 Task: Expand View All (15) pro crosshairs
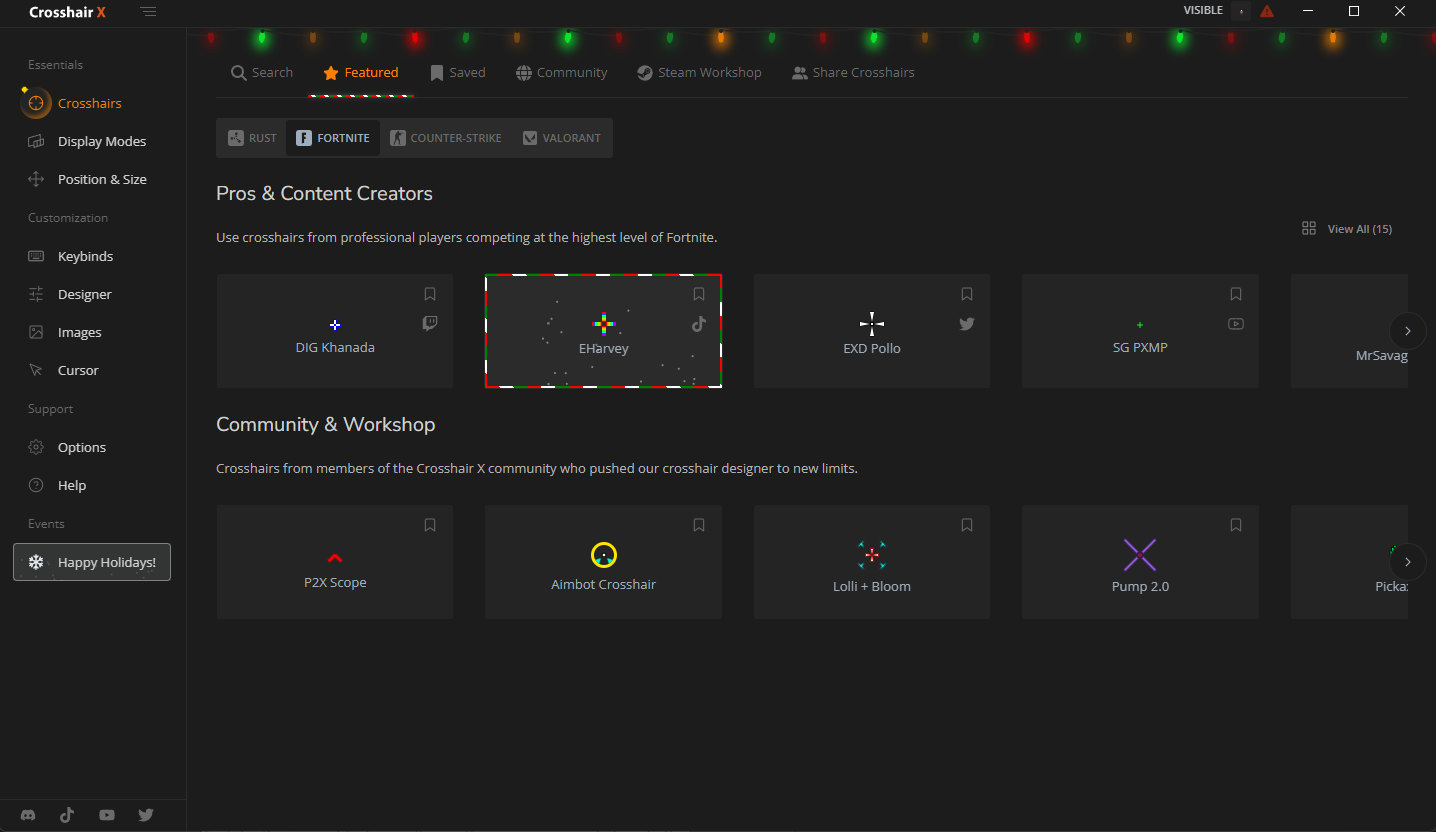click(1347, 229)
